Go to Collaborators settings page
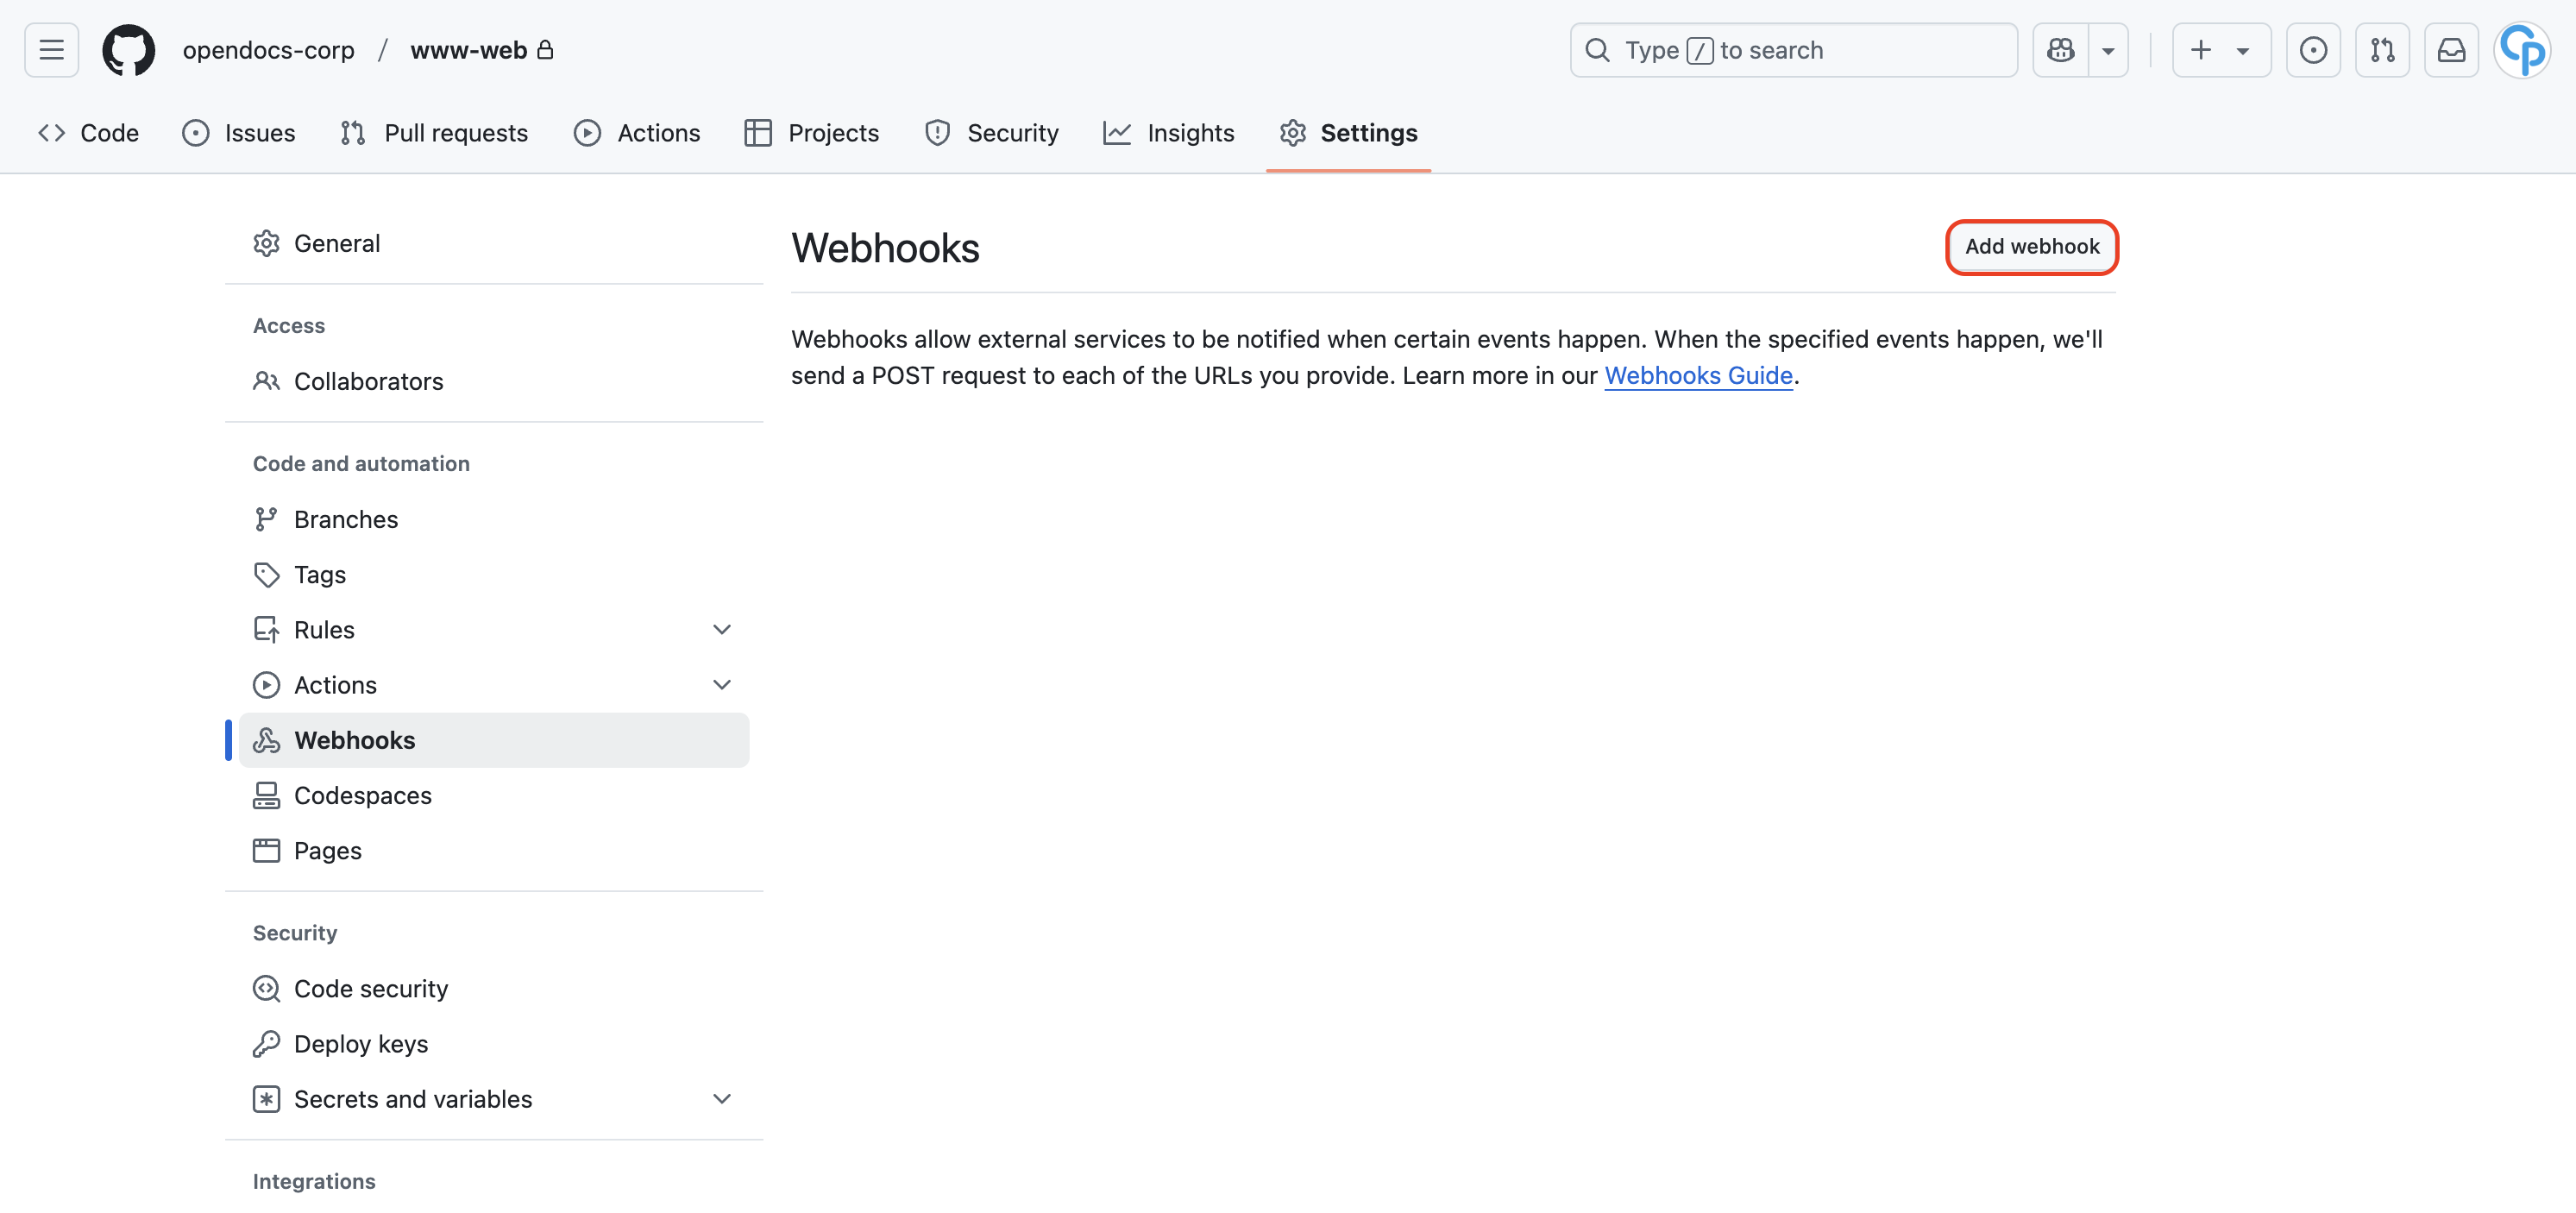Screen dimensions: 2576x1213 point(368,381)
